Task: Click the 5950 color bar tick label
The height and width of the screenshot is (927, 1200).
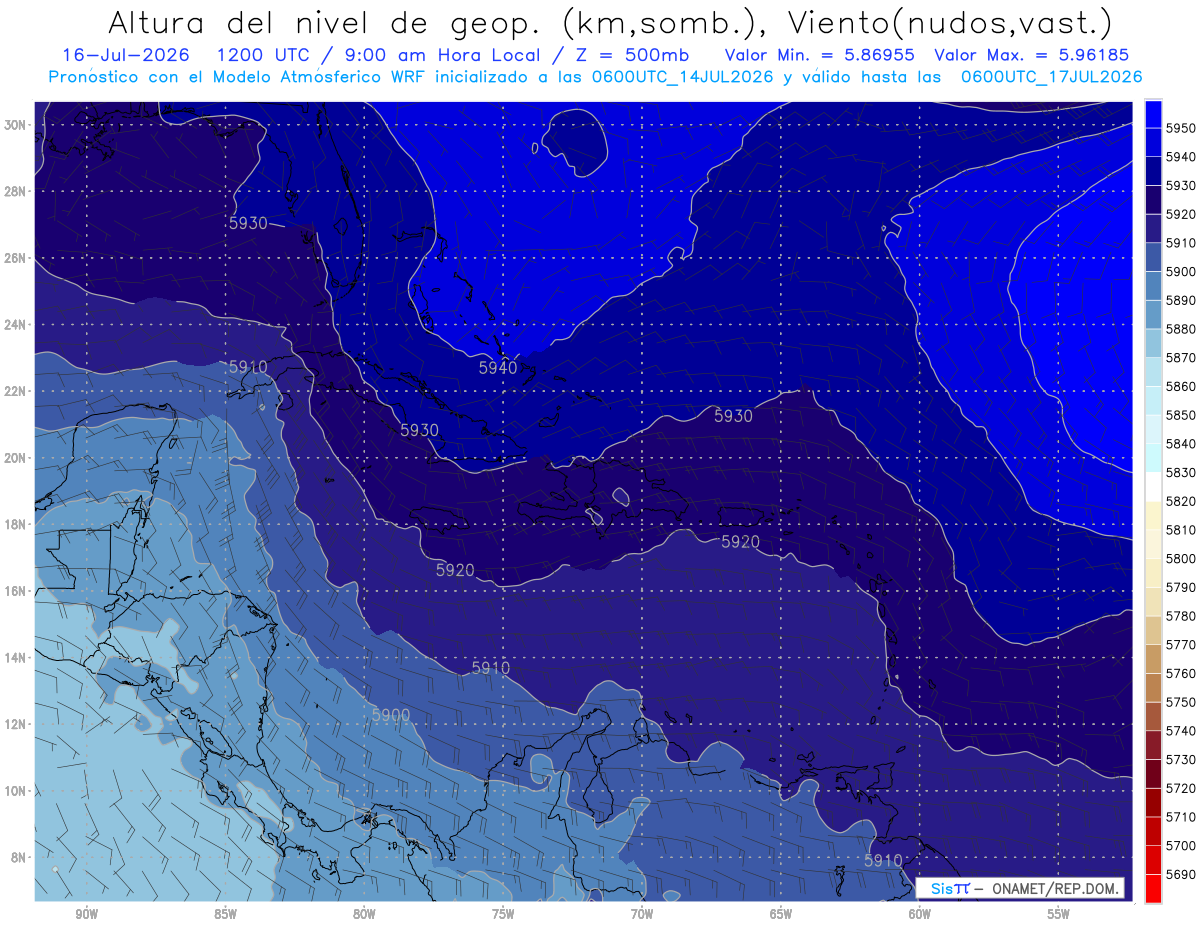Action: (x=1181, y=128)
